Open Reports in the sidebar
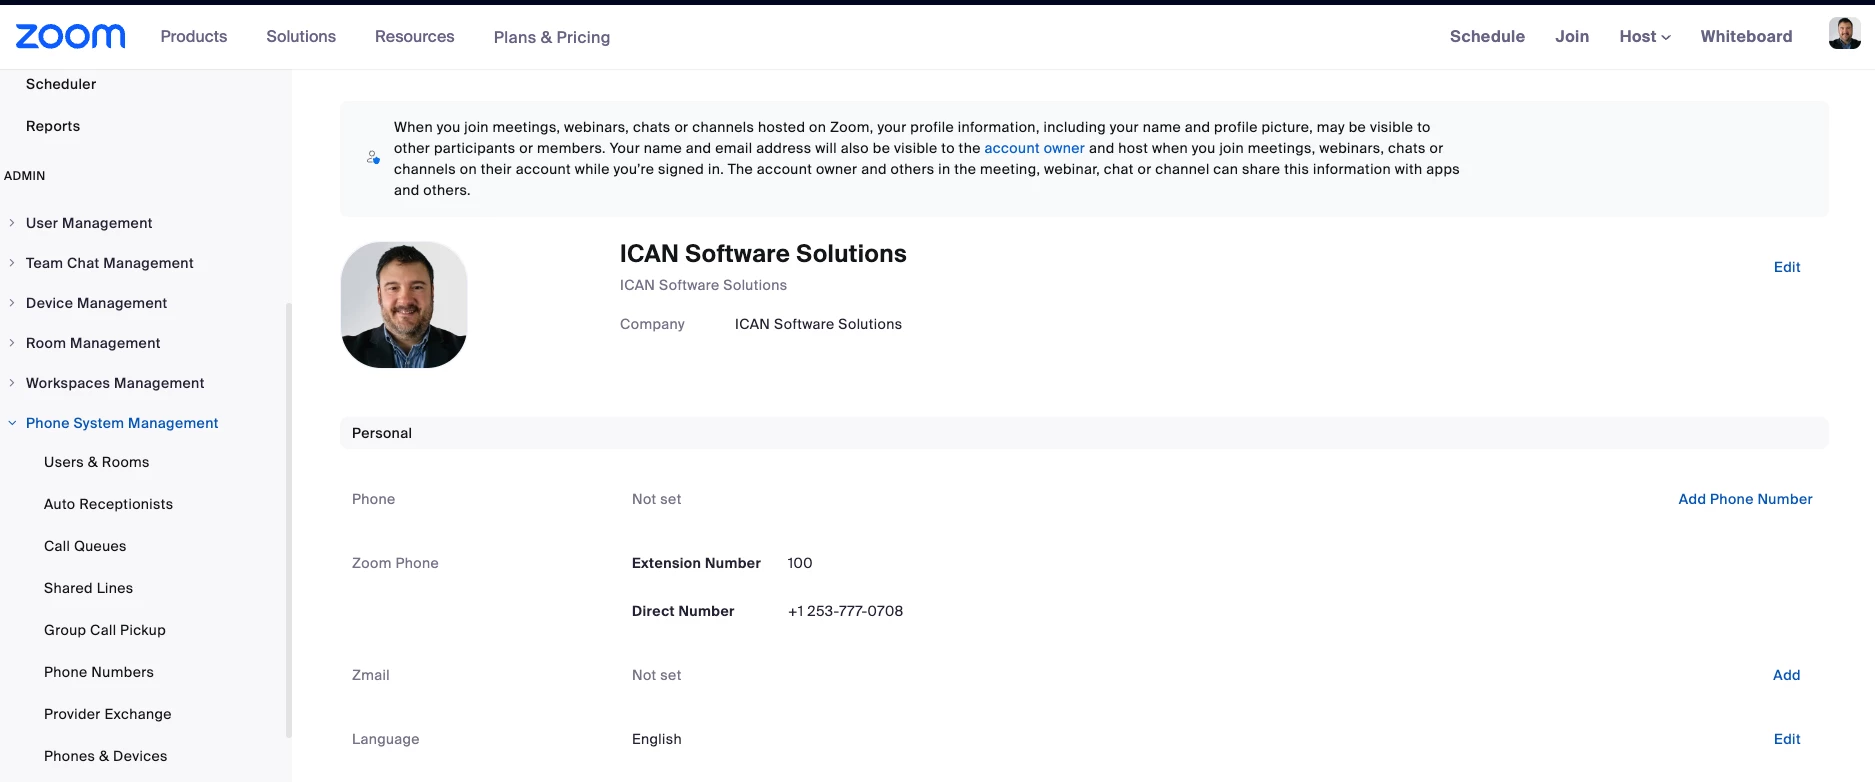Viewport: 1875px width, 782px height. [53, 126]
